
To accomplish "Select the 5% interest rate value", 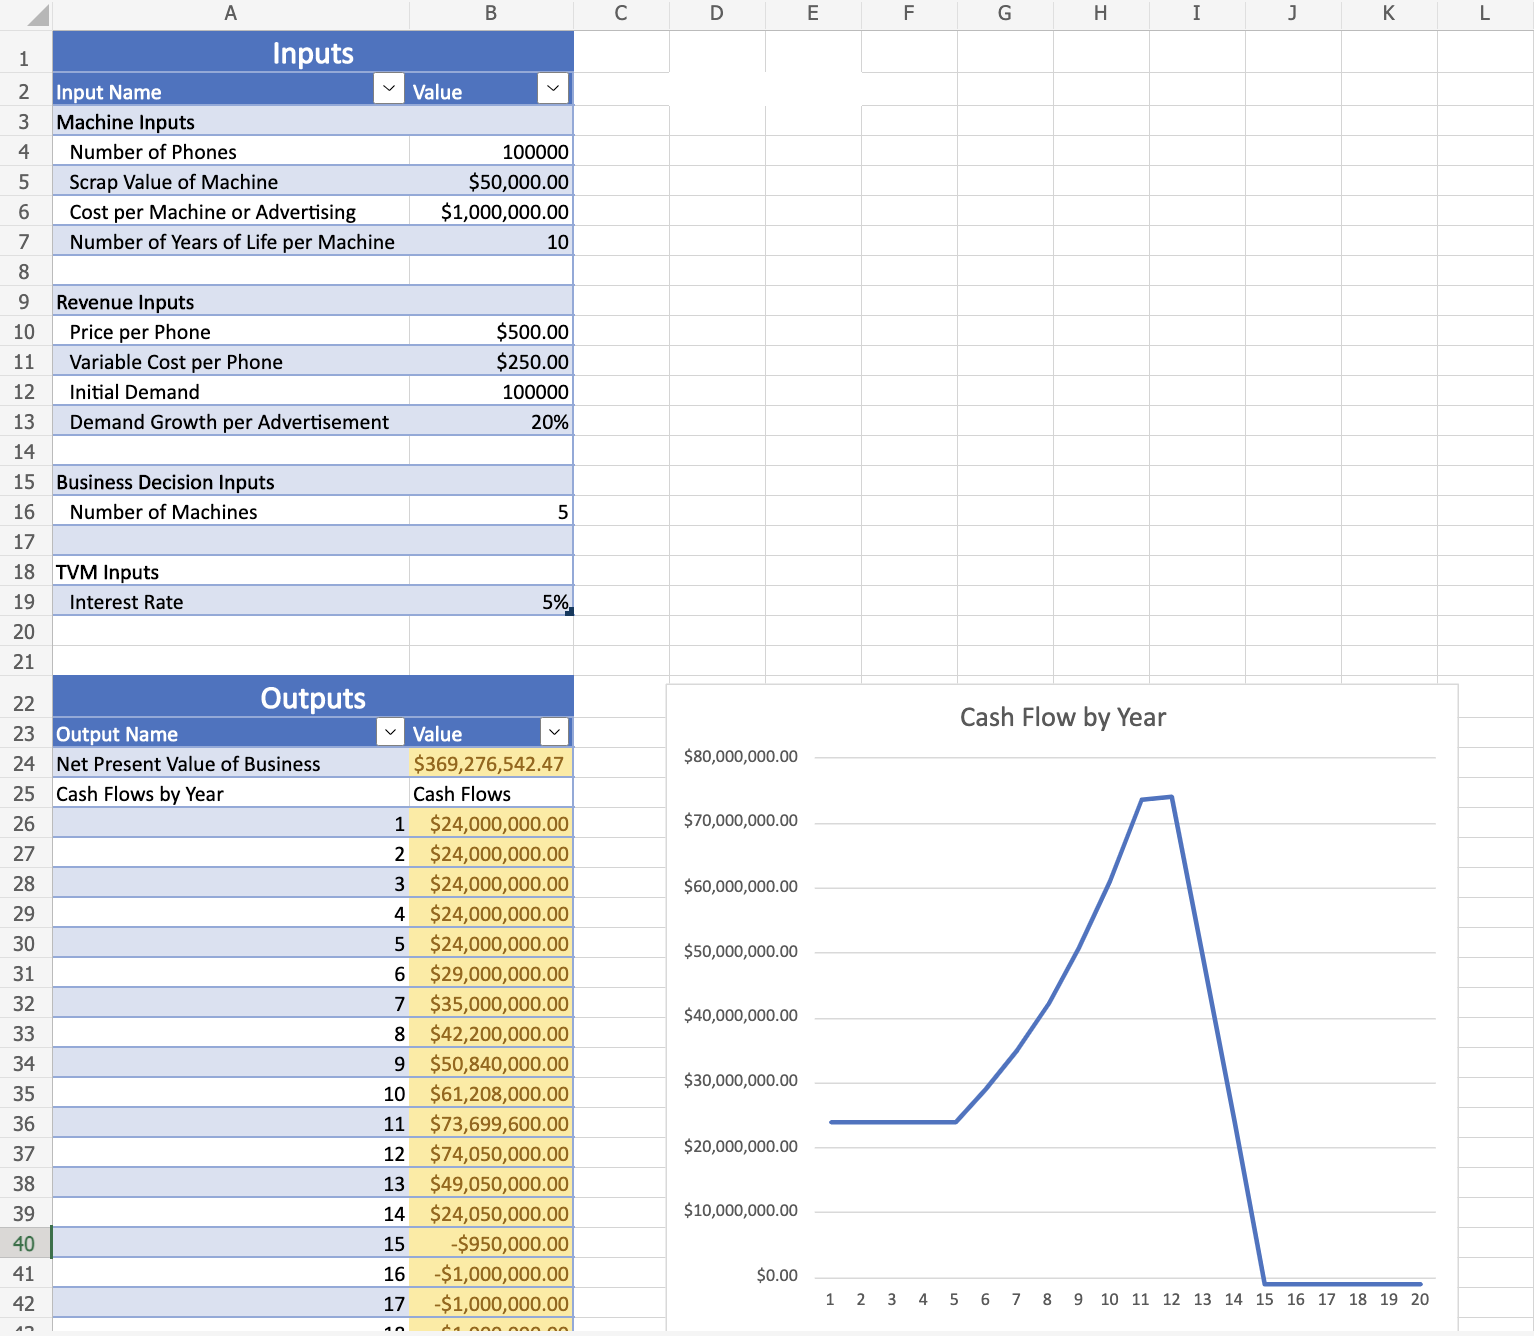I will click(x=491, y=601).
